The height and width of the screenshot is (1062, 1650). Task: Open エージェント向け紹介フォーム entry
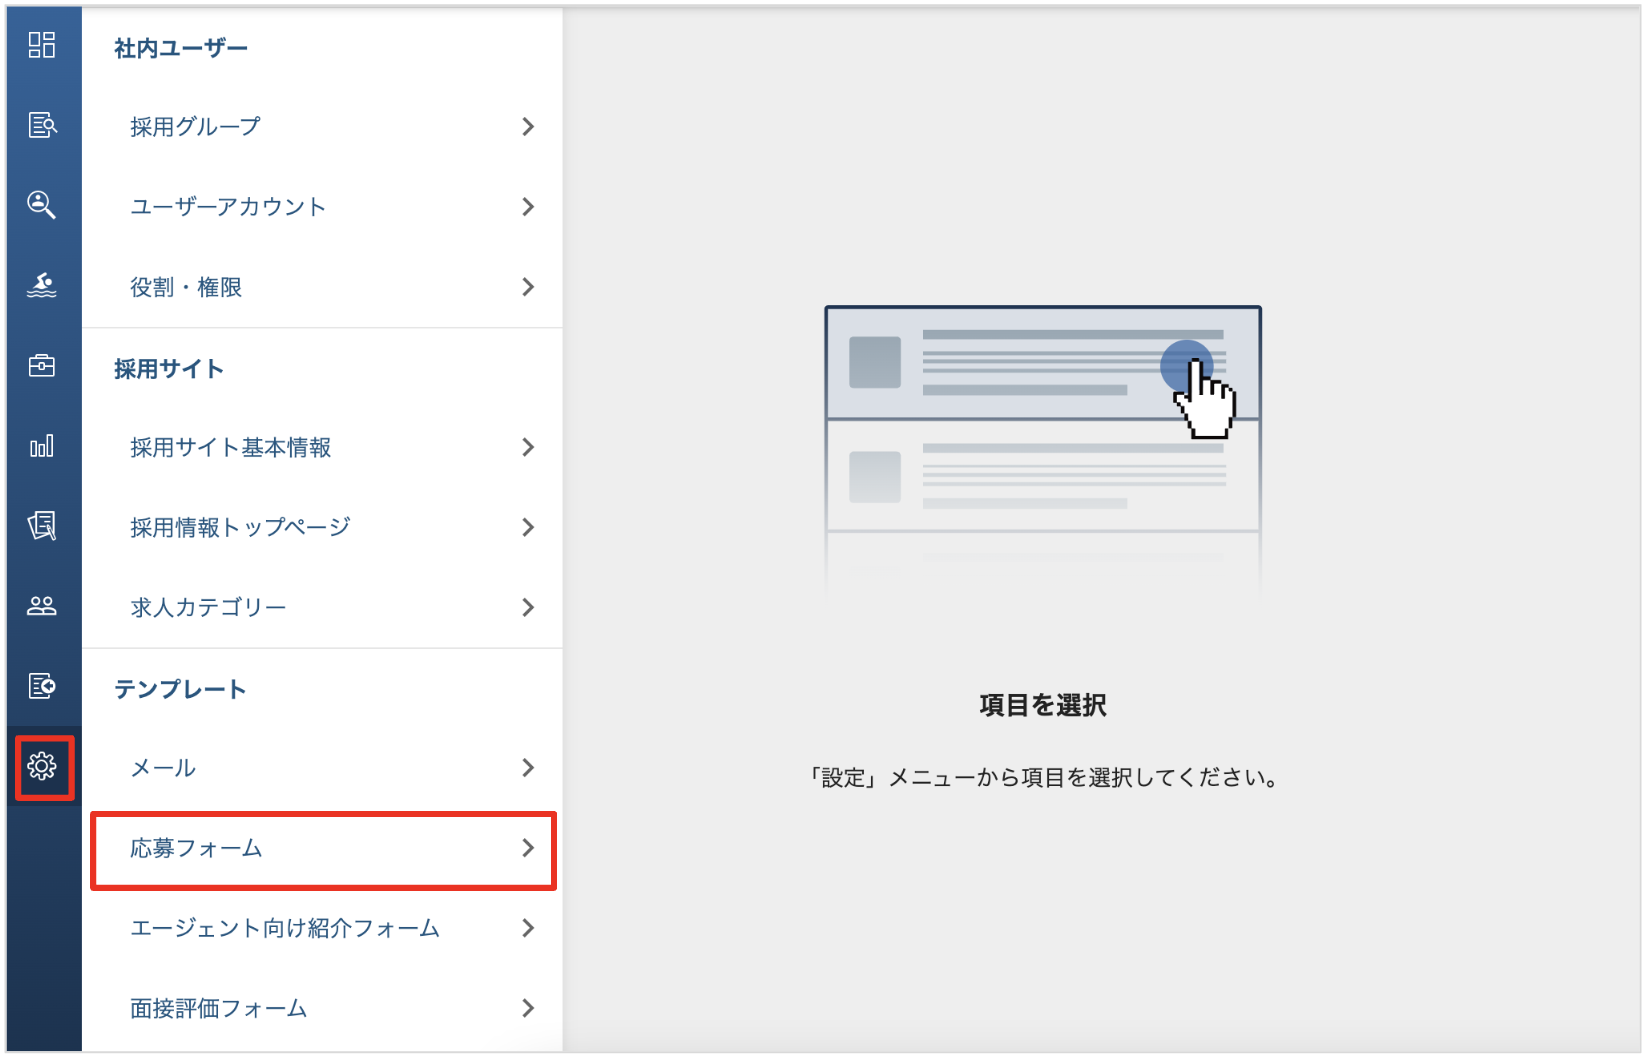coord(322,929)
